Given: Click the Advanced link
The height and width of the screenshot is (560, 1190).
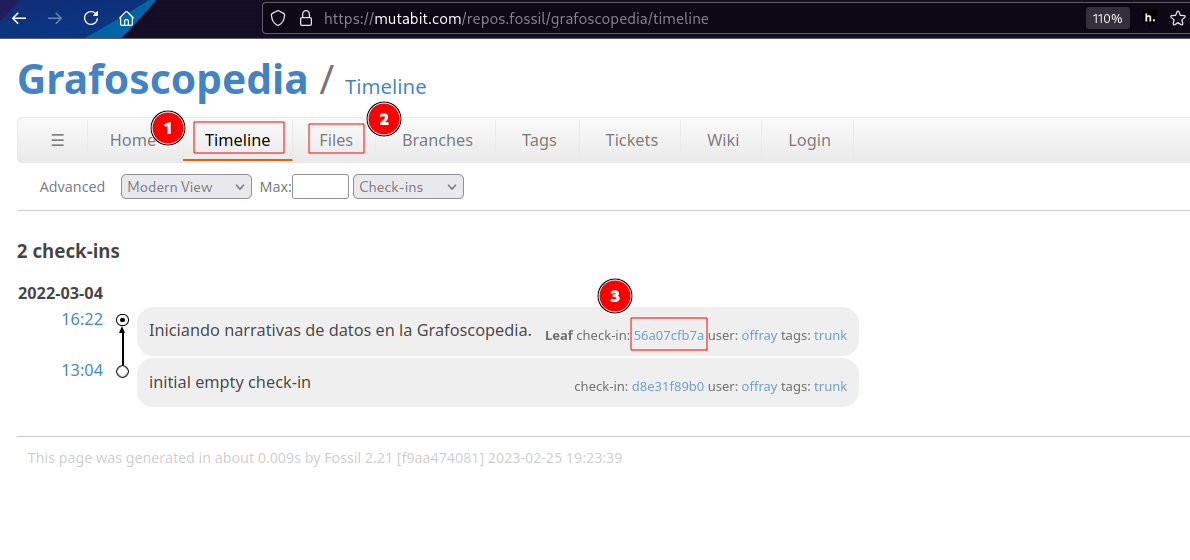Looking at the screenshot, I should tap(72, 187).
